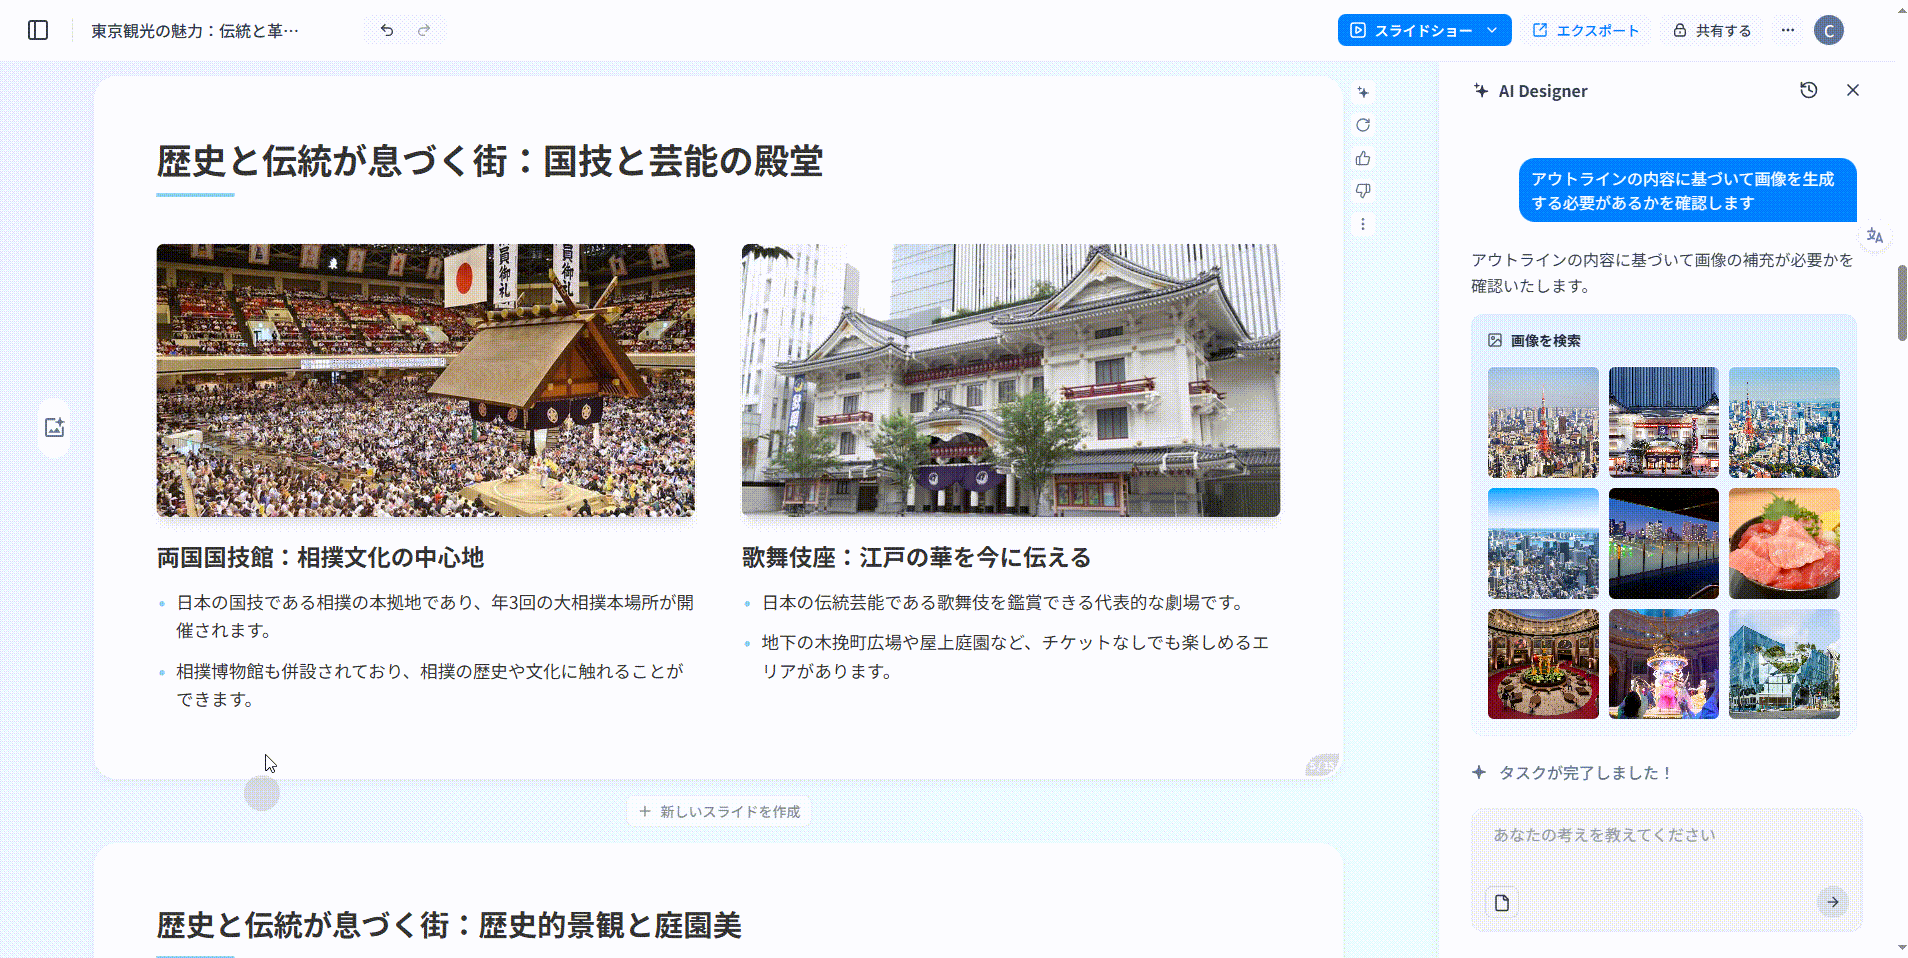Viewport: 1908px width, 958px height.
Task: Click slide title 歴史と伝統が息づく街：国技と芸能の殿堂
Action: point(490,161)
